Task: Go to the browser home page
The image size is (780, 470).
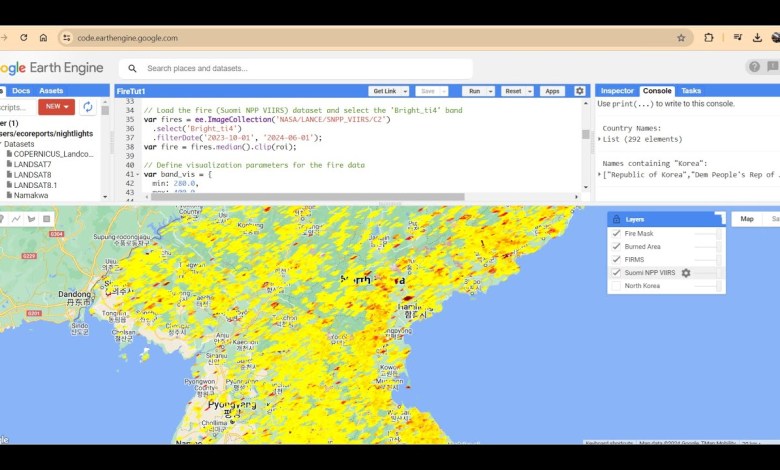Action: (43, 38)
